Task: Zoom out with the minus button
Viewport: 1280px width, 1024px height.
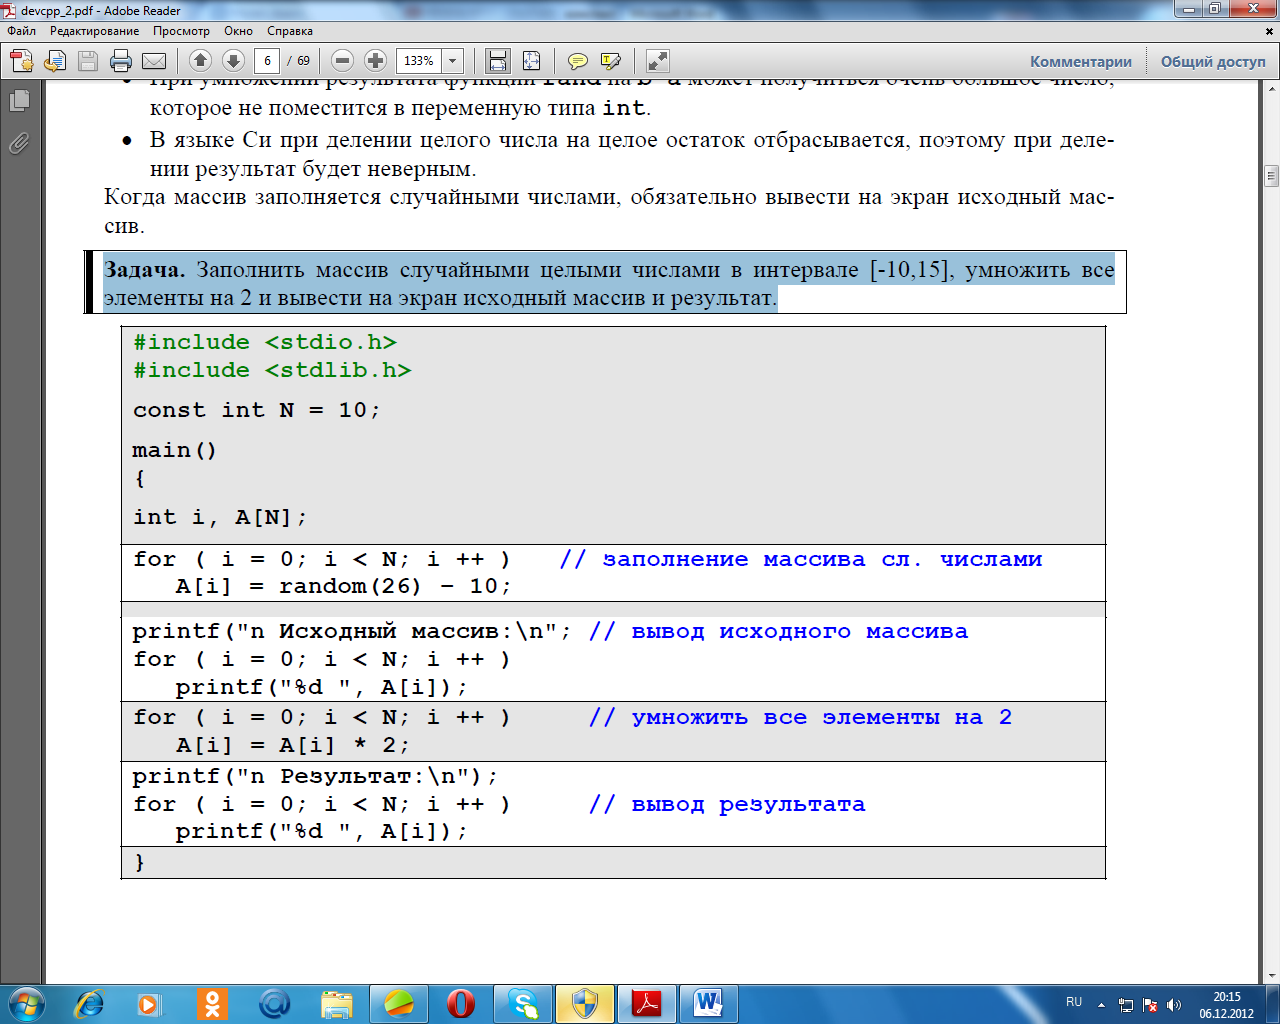Action: tap(343, 61)
